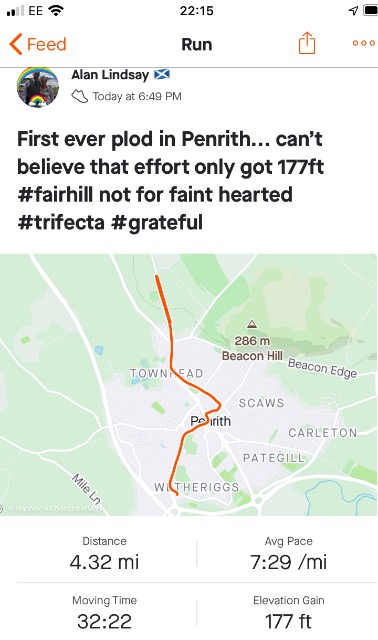The height and width of the screenshot is (640, 378).
Task: Tap the Distance 4.32 mi stat
Action: tap(105, 555)
